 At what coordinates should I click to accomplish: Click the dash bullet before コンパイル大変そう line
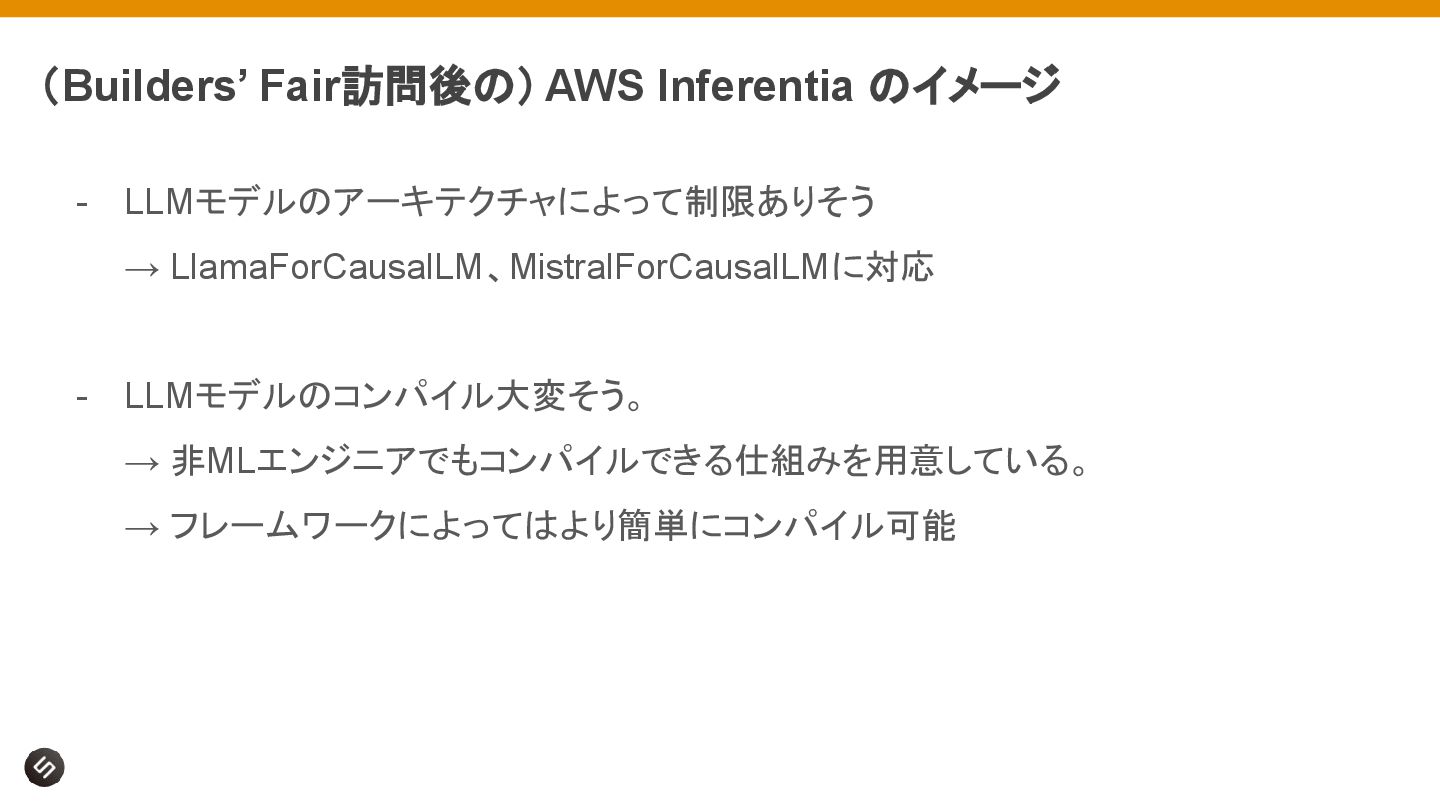coord(82,398)
